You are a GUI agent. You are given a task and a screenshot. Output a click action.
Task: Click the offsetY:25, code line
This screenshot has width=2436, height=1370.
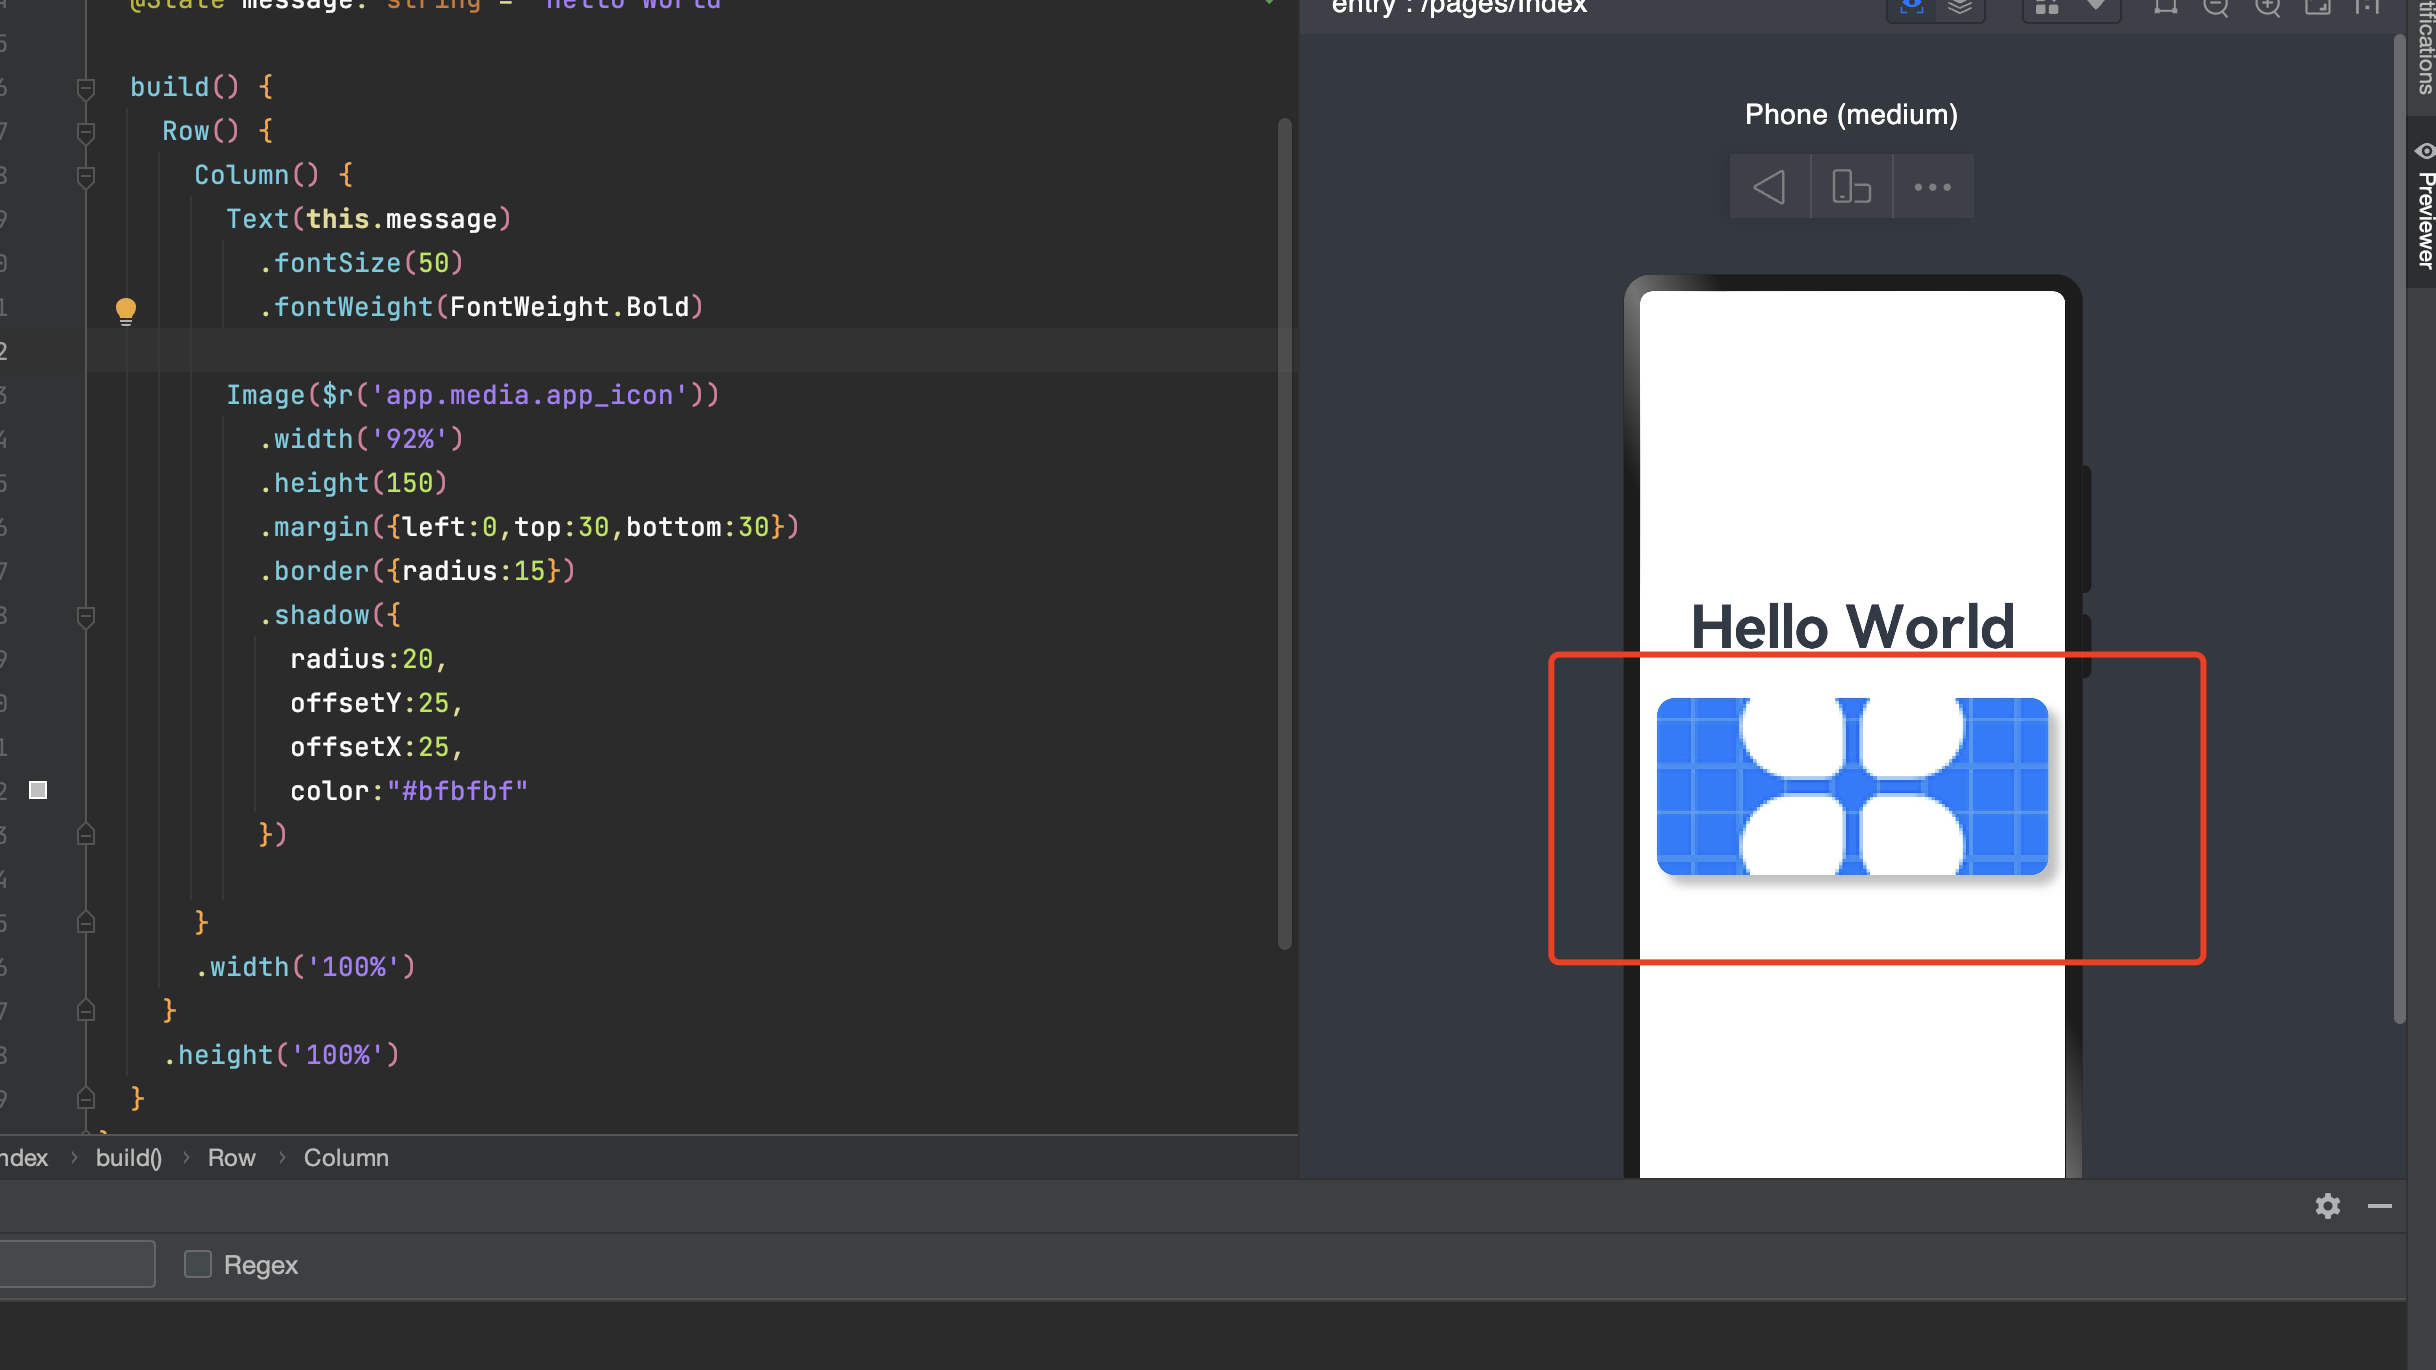pos(377,703)
